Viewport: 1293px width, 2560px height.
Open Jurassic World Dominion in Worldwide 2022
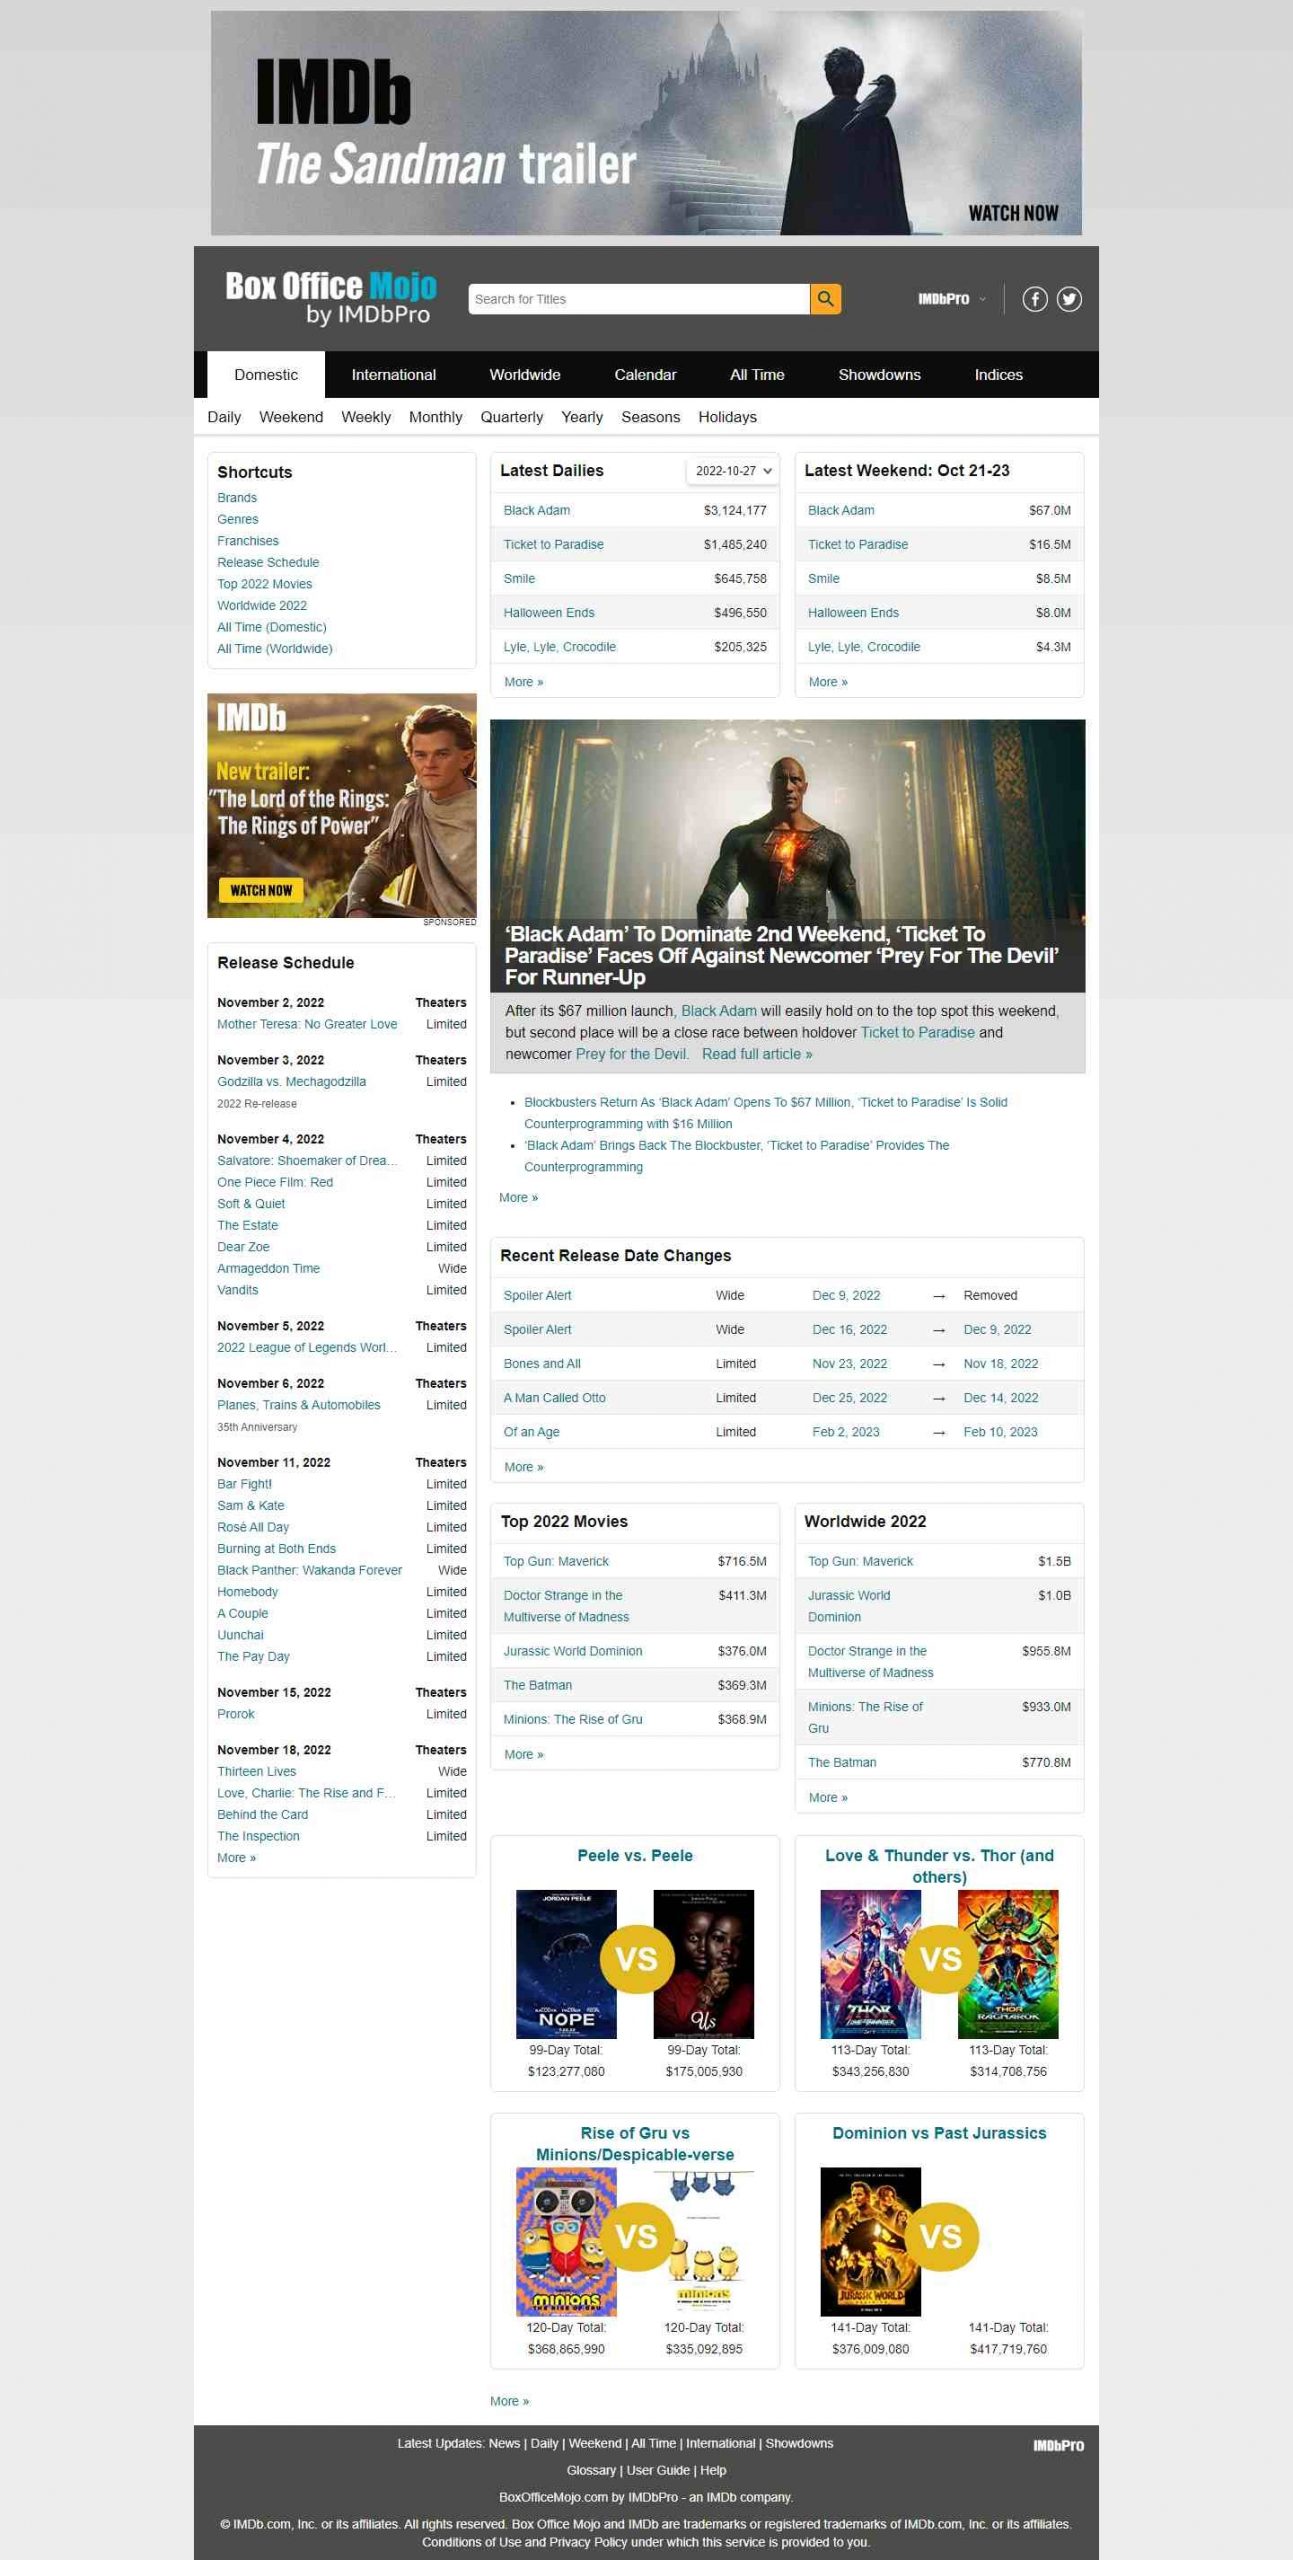coord(849,1606)
